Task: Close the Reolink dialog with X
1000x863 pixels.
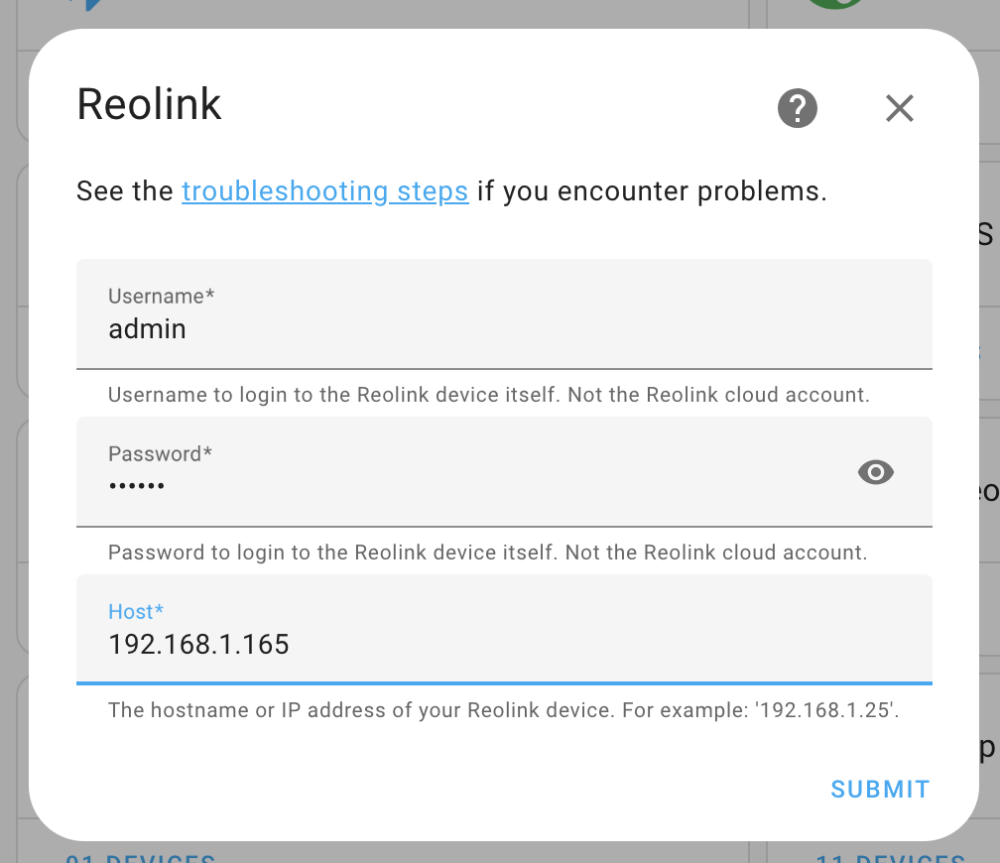Action: [899, 108]
